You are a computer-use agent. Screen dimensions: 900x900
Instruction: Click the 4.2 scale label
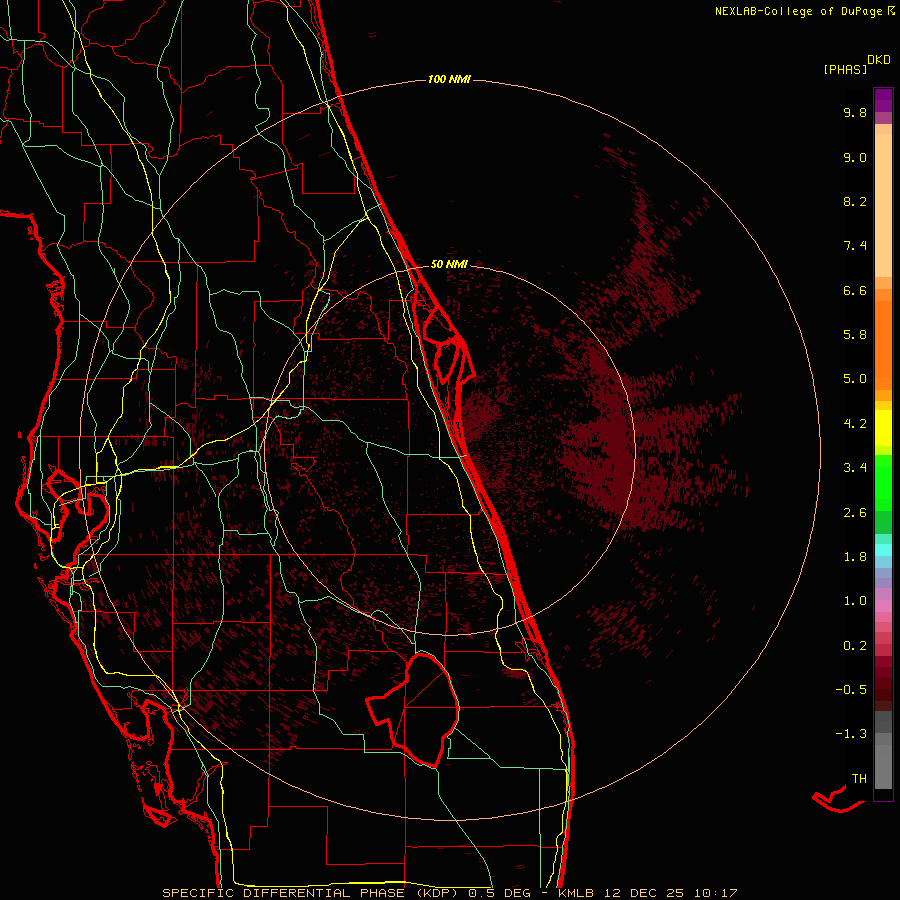click(855, 424)
